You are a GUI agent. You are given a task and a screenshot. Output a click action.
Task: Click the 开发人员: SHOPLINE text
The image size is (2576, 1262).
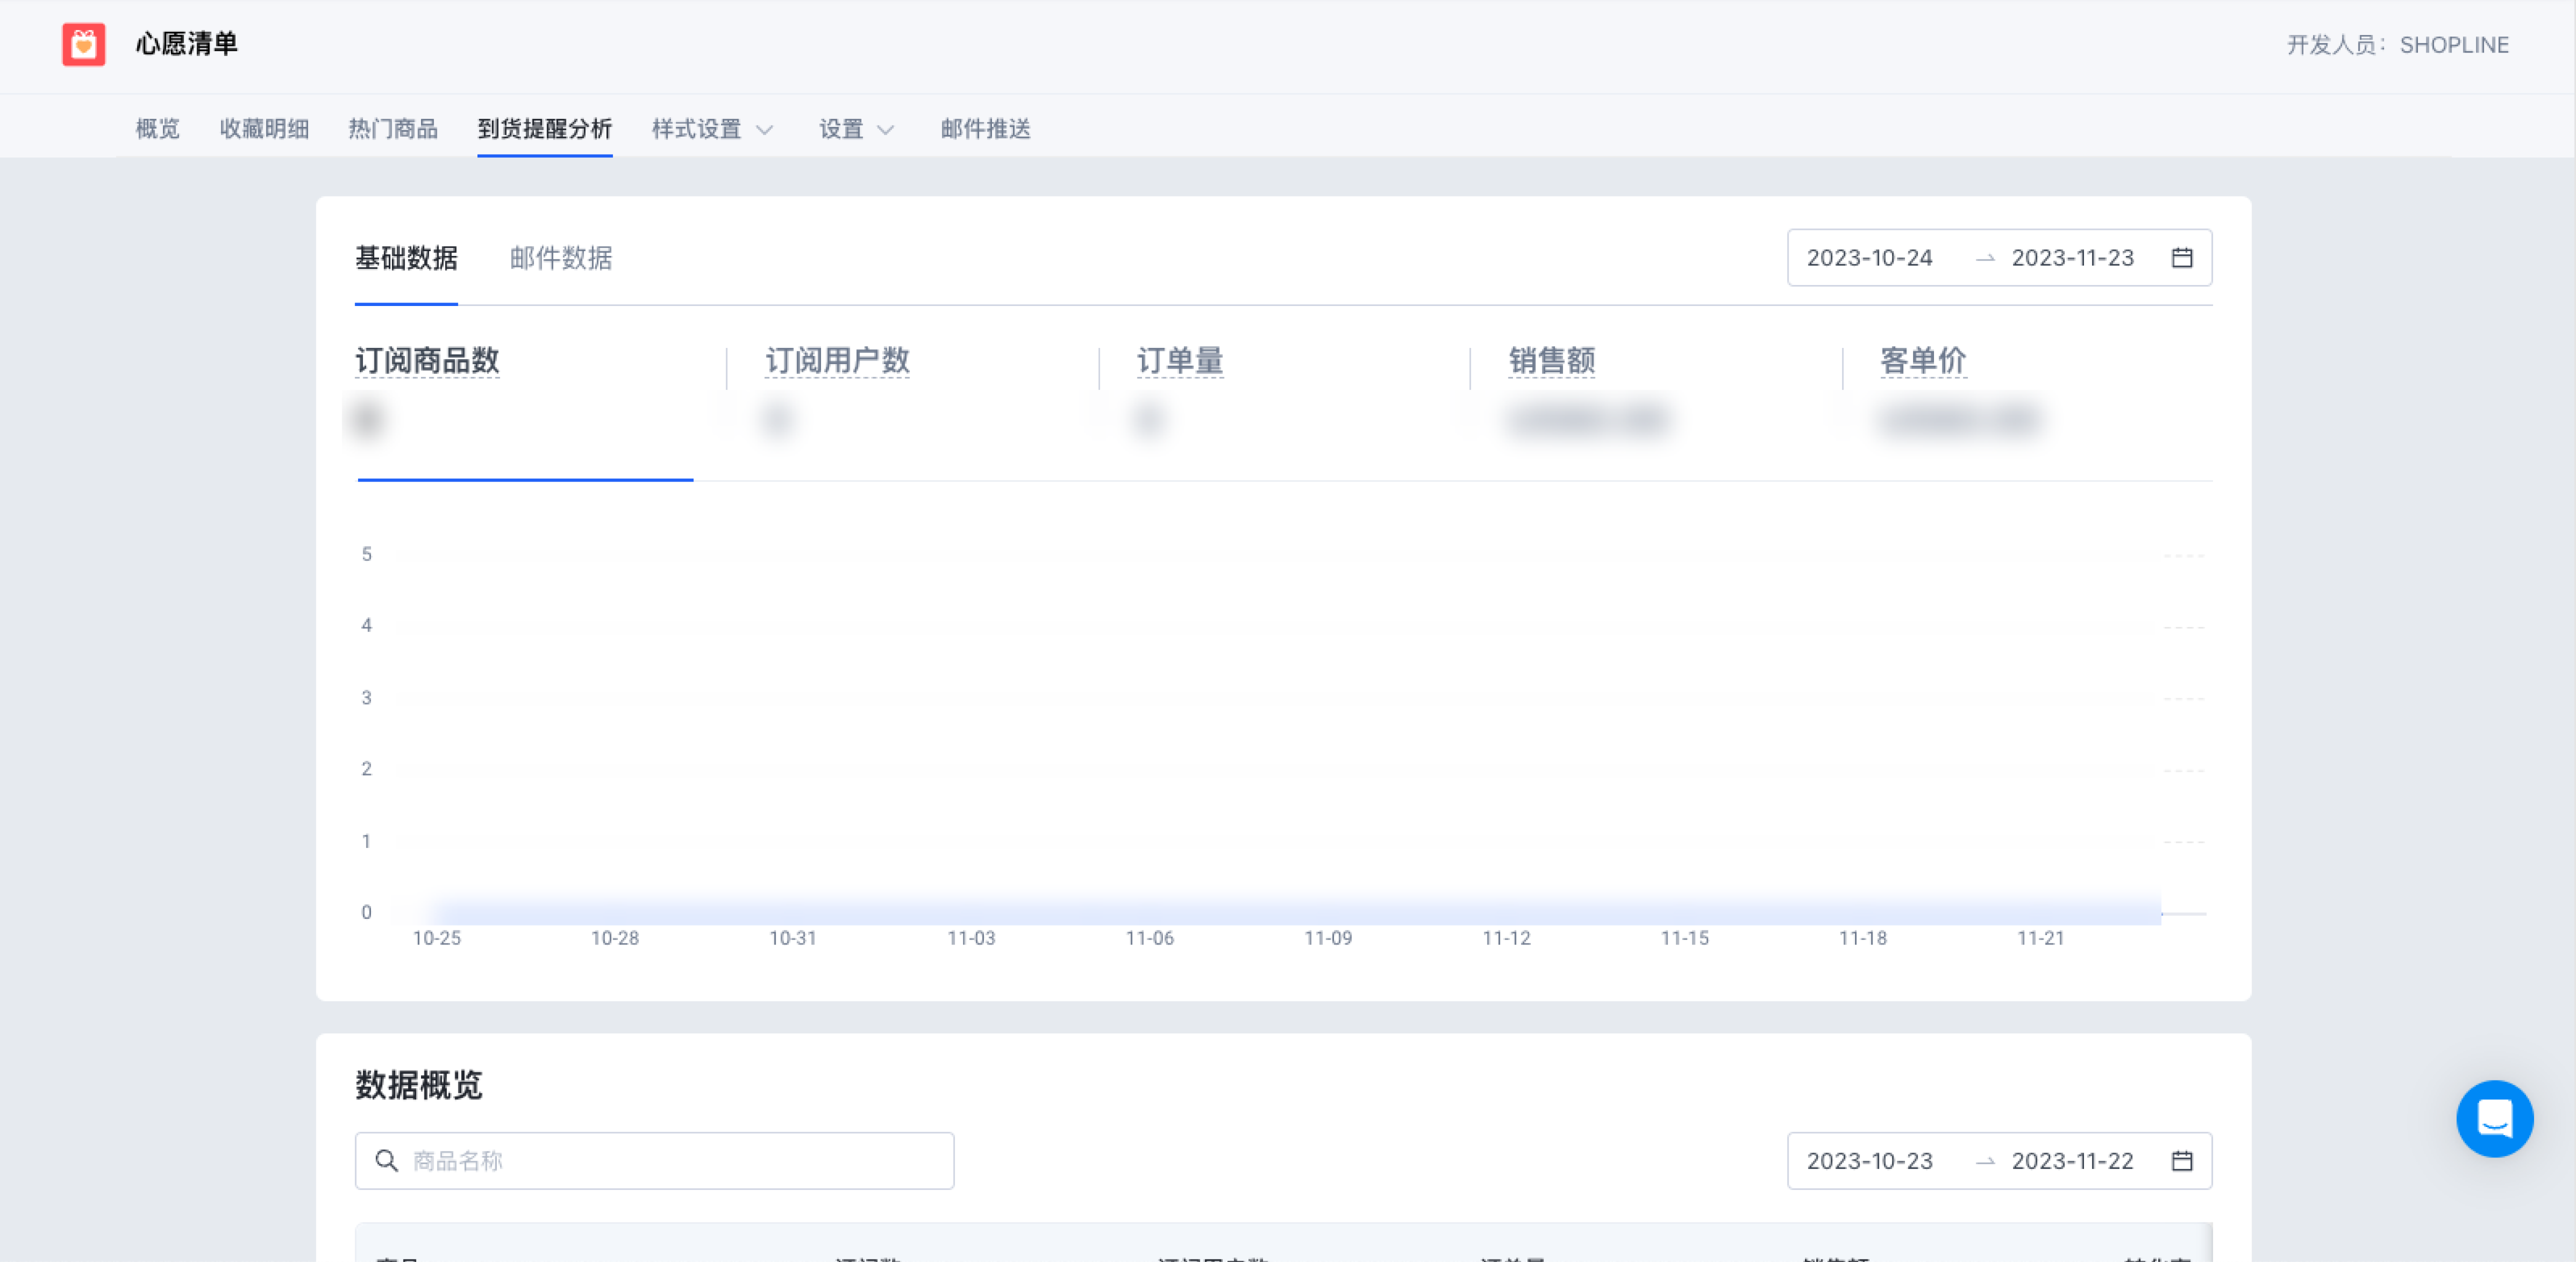(2398, 45)
